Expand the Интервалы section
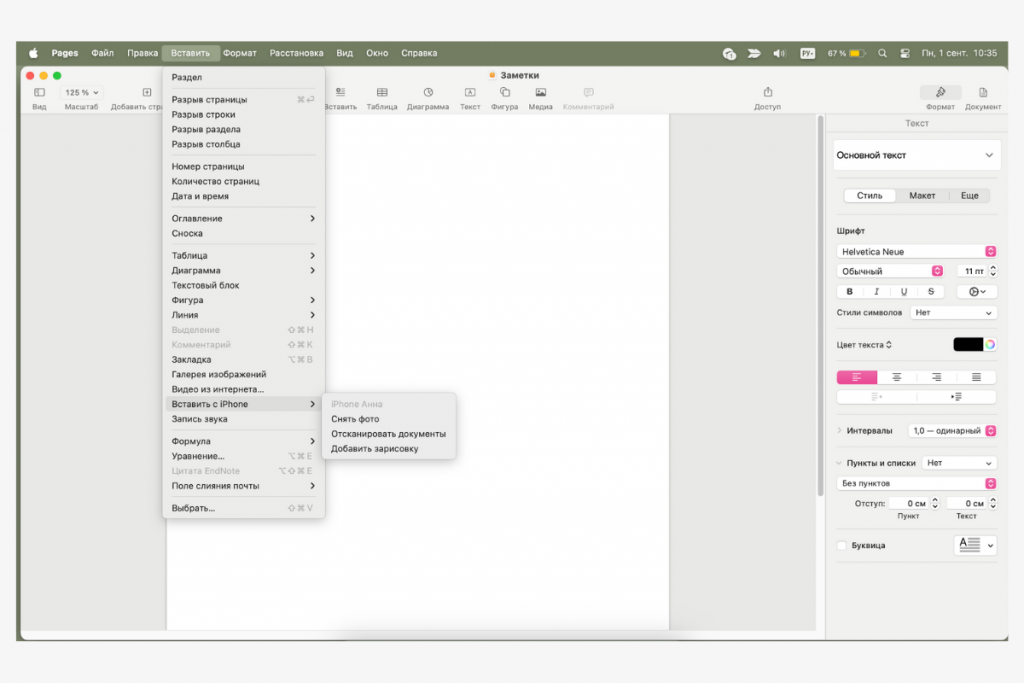 (x=839, y=431)
